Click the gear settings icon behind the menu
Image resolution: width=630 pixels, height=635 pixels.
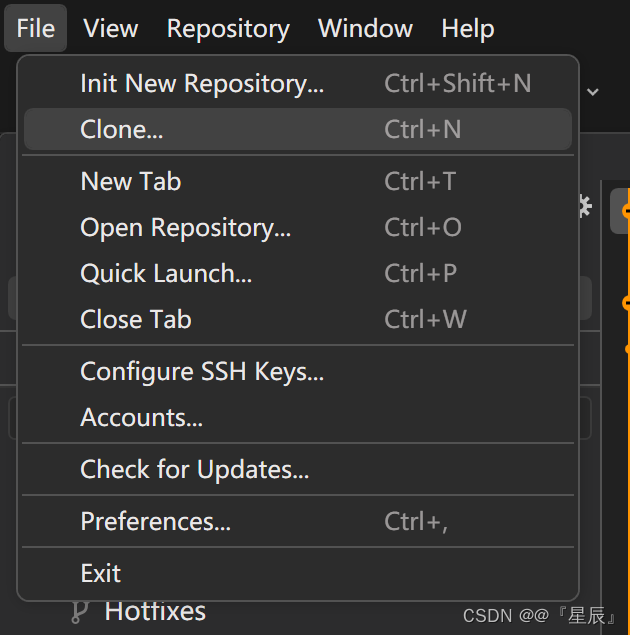click(x=585, y=207)
